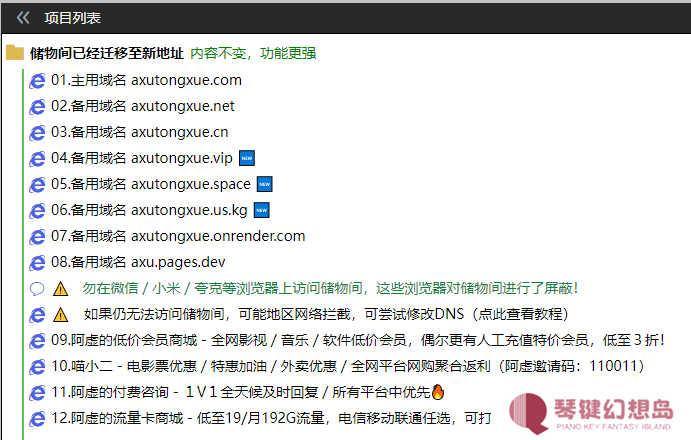Open 03.备用域名 axutongxue.cn link
The image size is (691, 440).
(x=140, y=132)
